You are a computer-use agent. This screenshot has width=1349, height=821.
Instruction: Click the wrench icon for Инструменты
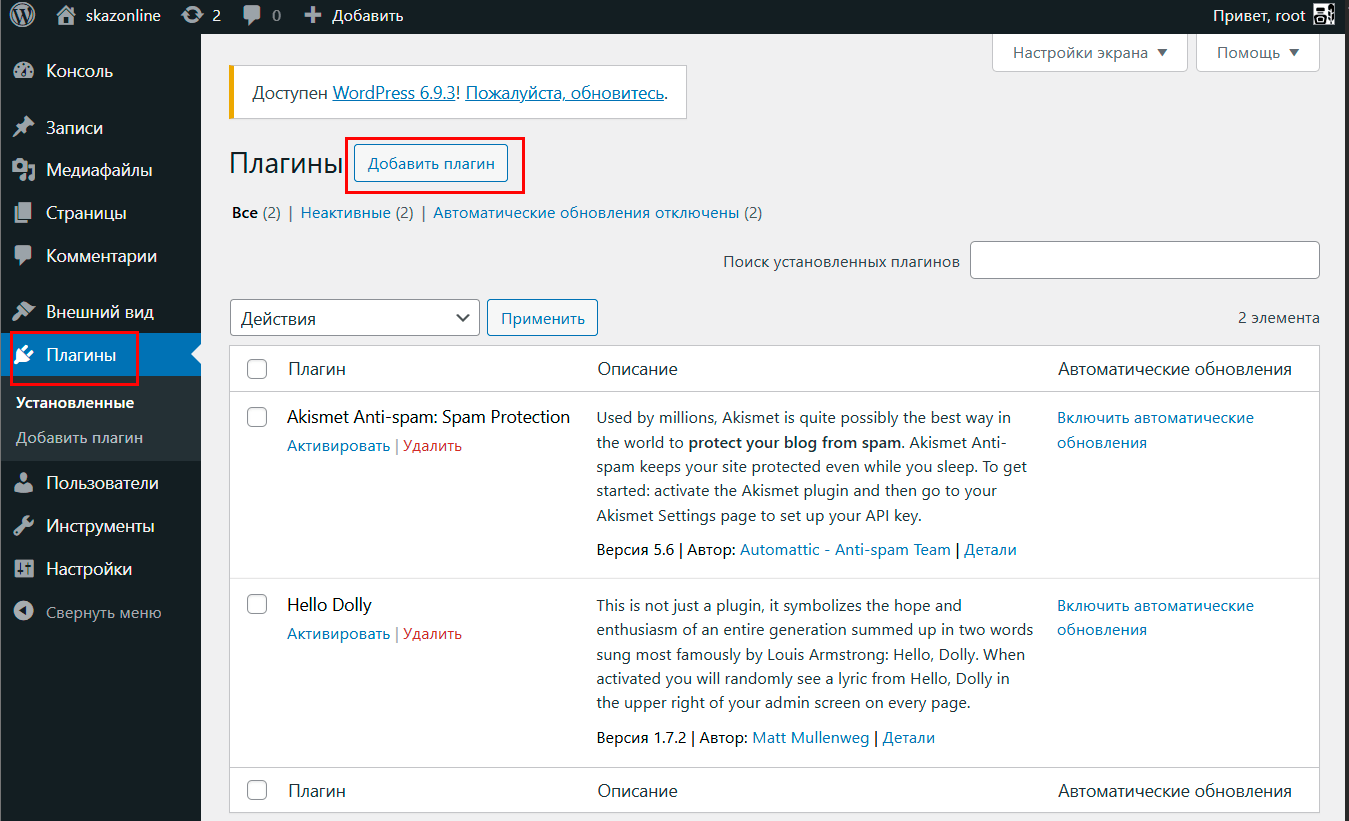click(x=24, y=526)
